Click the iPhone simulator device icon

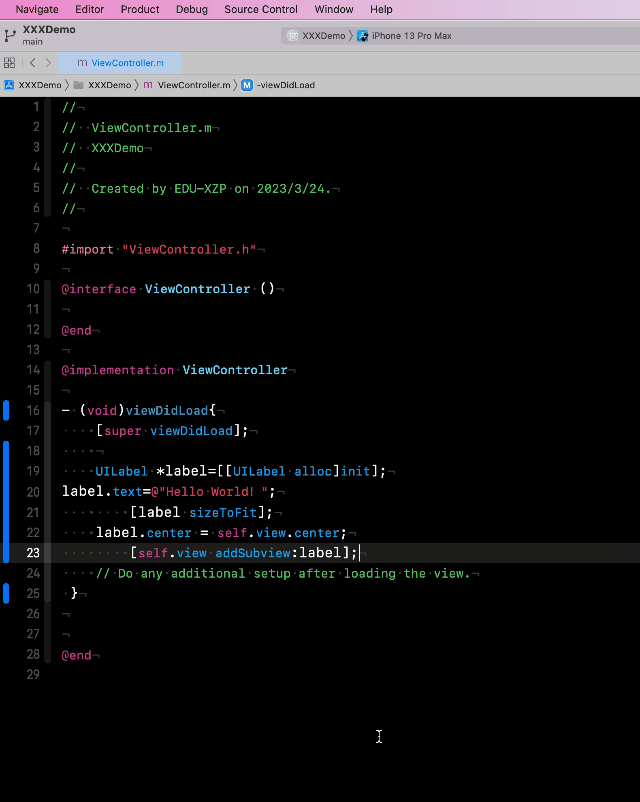tap(362, 36)
